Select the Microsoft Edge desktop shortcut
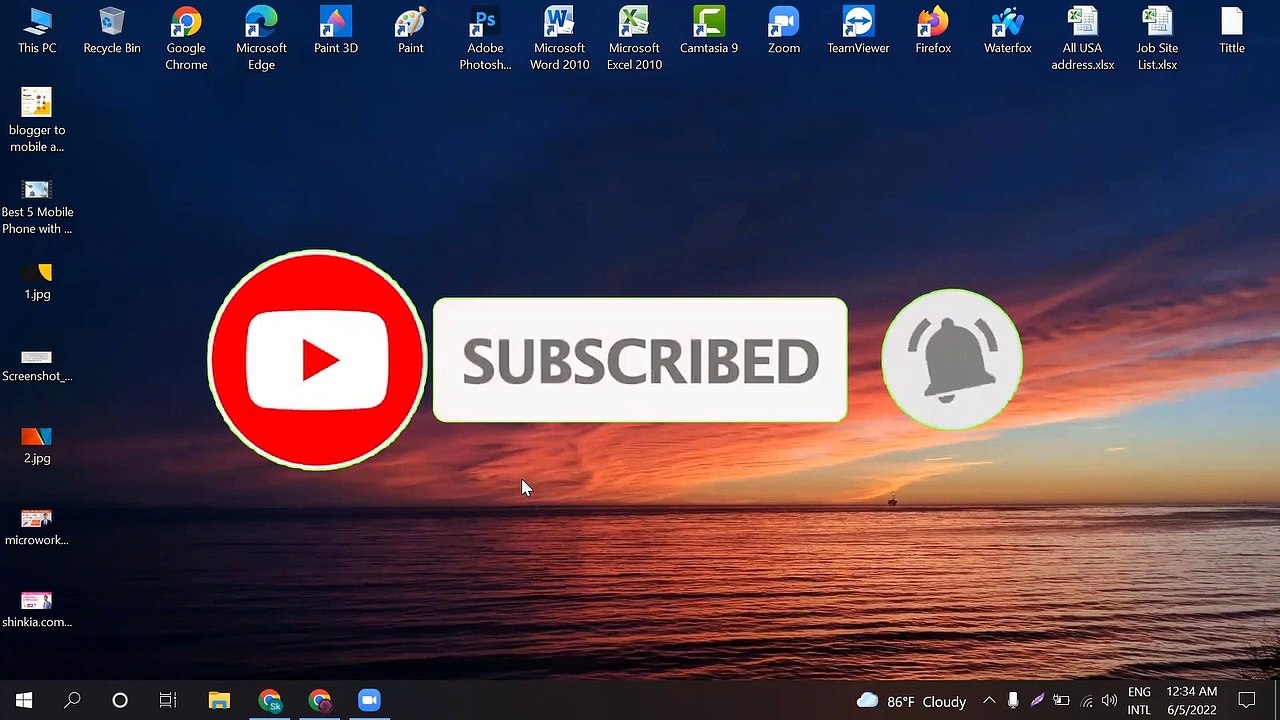The image size is (1280, 720). click(x=261, y=39)
